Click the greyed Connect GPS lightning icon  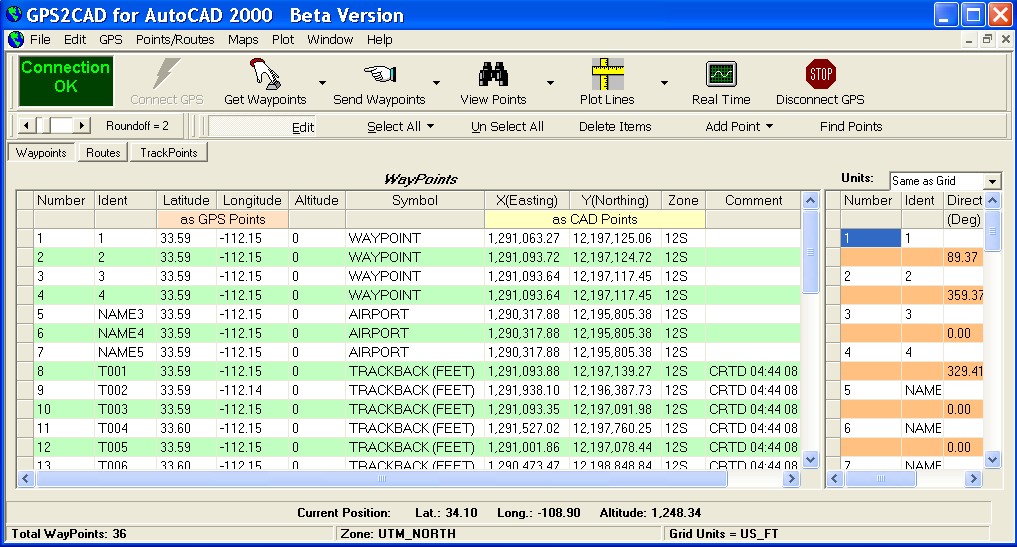pyautogui.click(x=166, y=73)
